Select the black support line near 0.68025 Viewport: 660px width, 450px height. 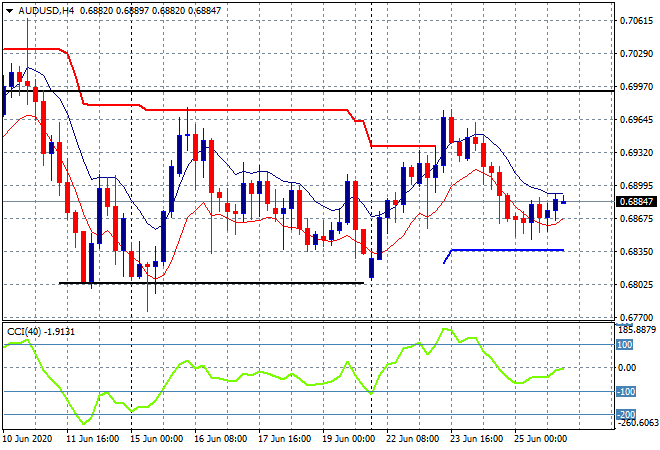(x=211, y=283)
